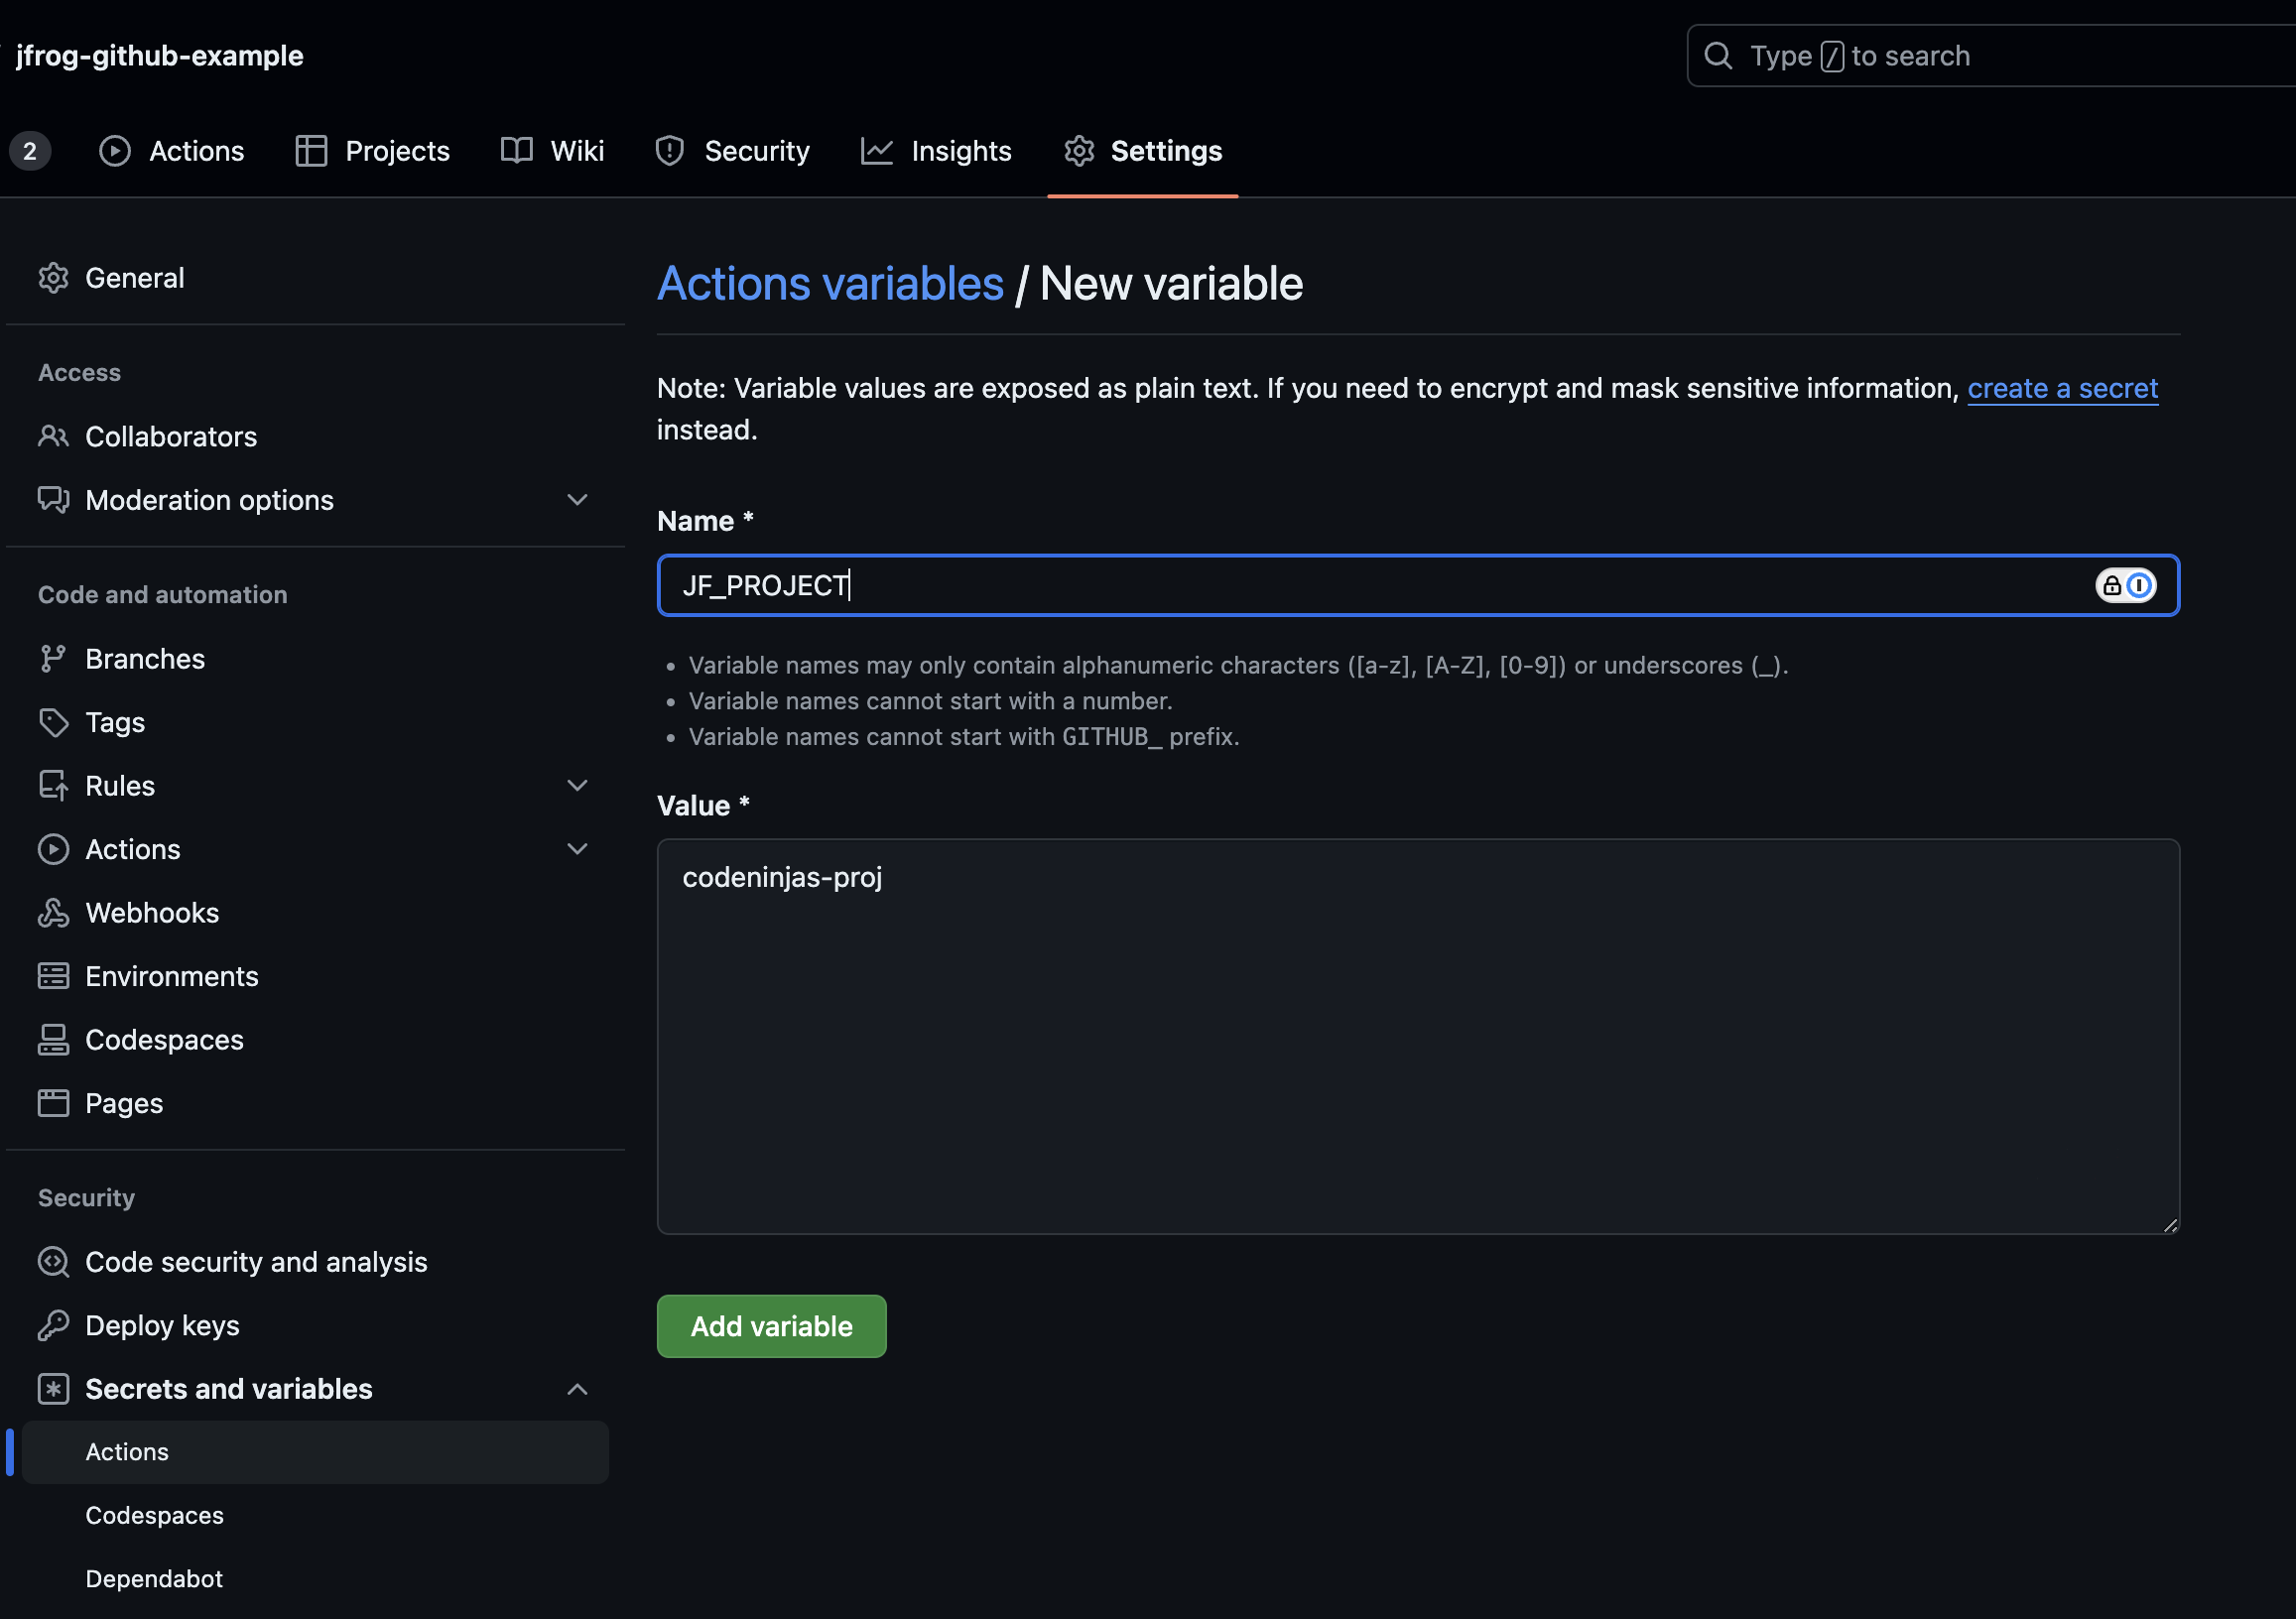Expand the sidebar Actions chevron
Viewport: 2296px width, 1619px height.
tap(577, 849)
